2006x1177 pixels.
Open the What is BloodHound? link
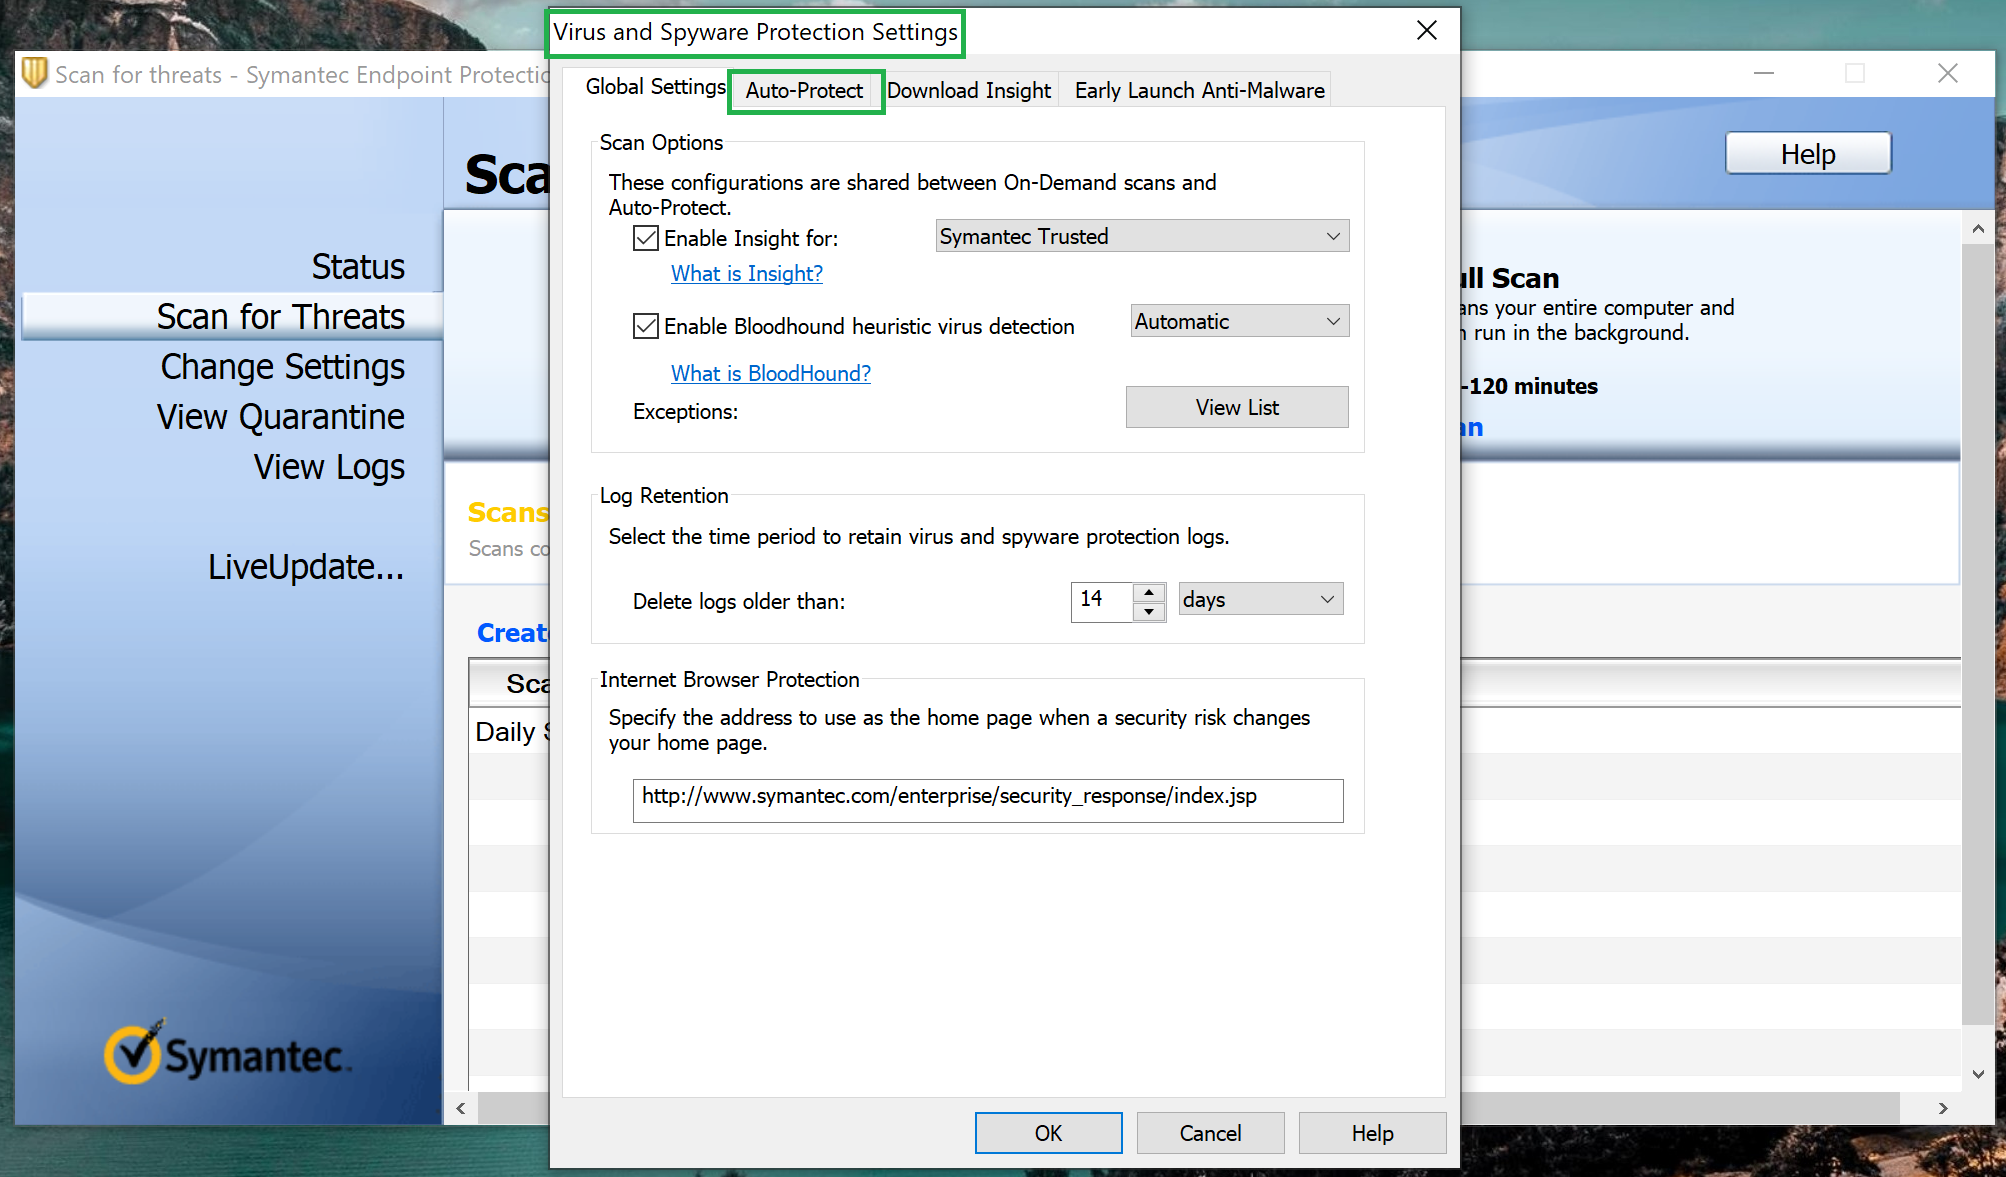coord(770,373)
